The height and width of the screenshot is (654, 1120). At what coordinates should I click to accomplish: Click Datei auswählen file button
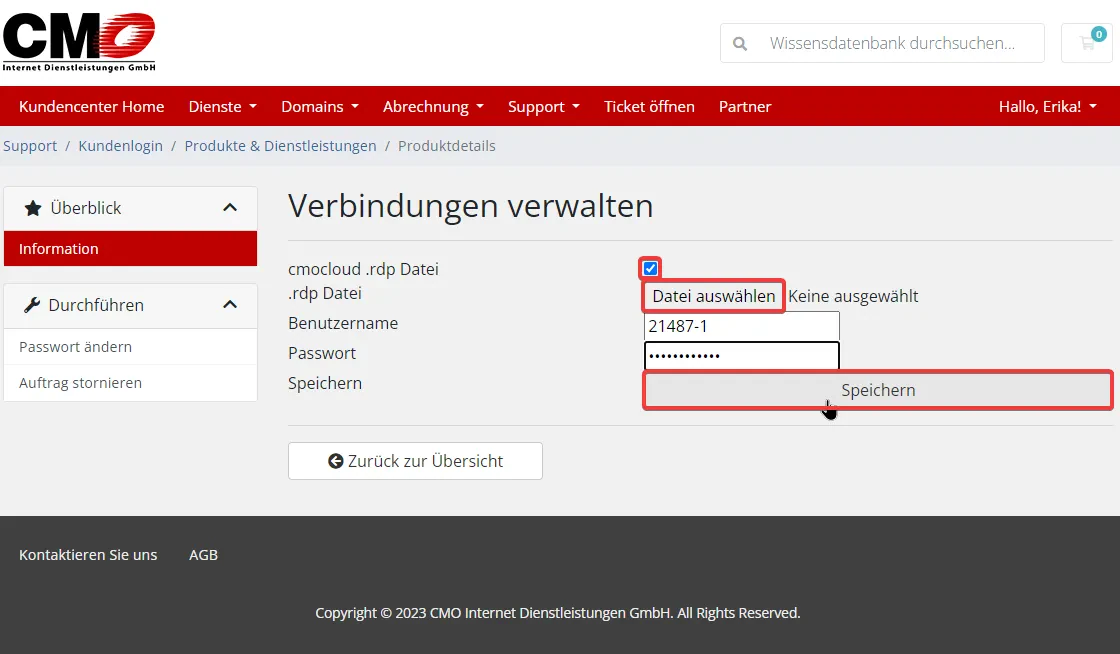[714, 296]
